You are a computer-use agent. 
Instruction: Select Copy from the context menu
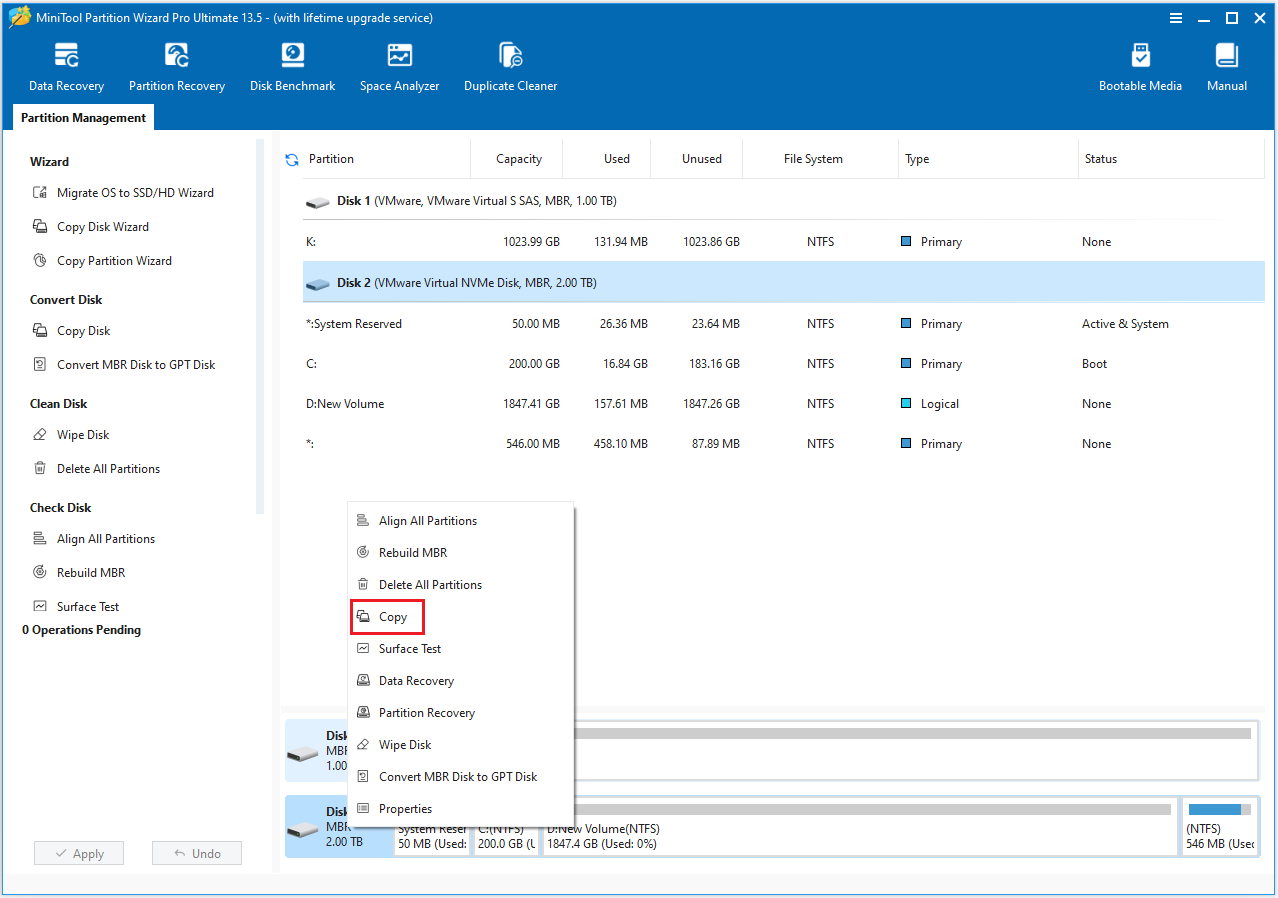[x=387, y=616]
